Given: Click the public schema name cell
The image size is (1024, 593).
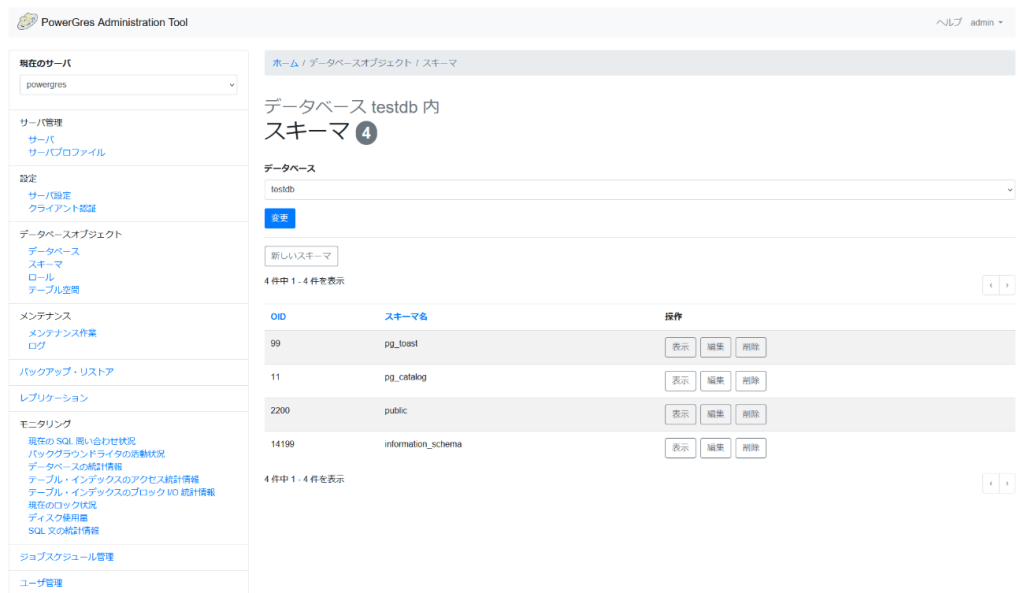Looking at the screenshot, I should pyautogui.click(x=396, y=411).
